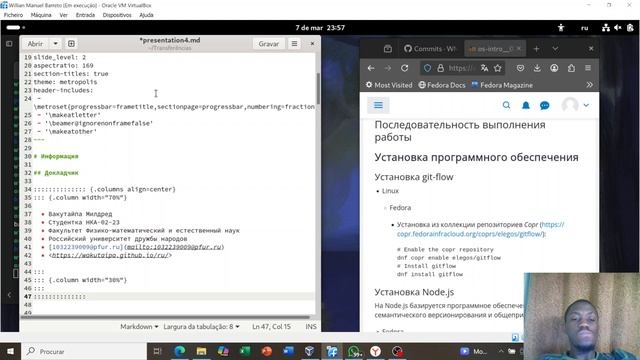Click the GNOME Activities workspace pill

point(13,27)
